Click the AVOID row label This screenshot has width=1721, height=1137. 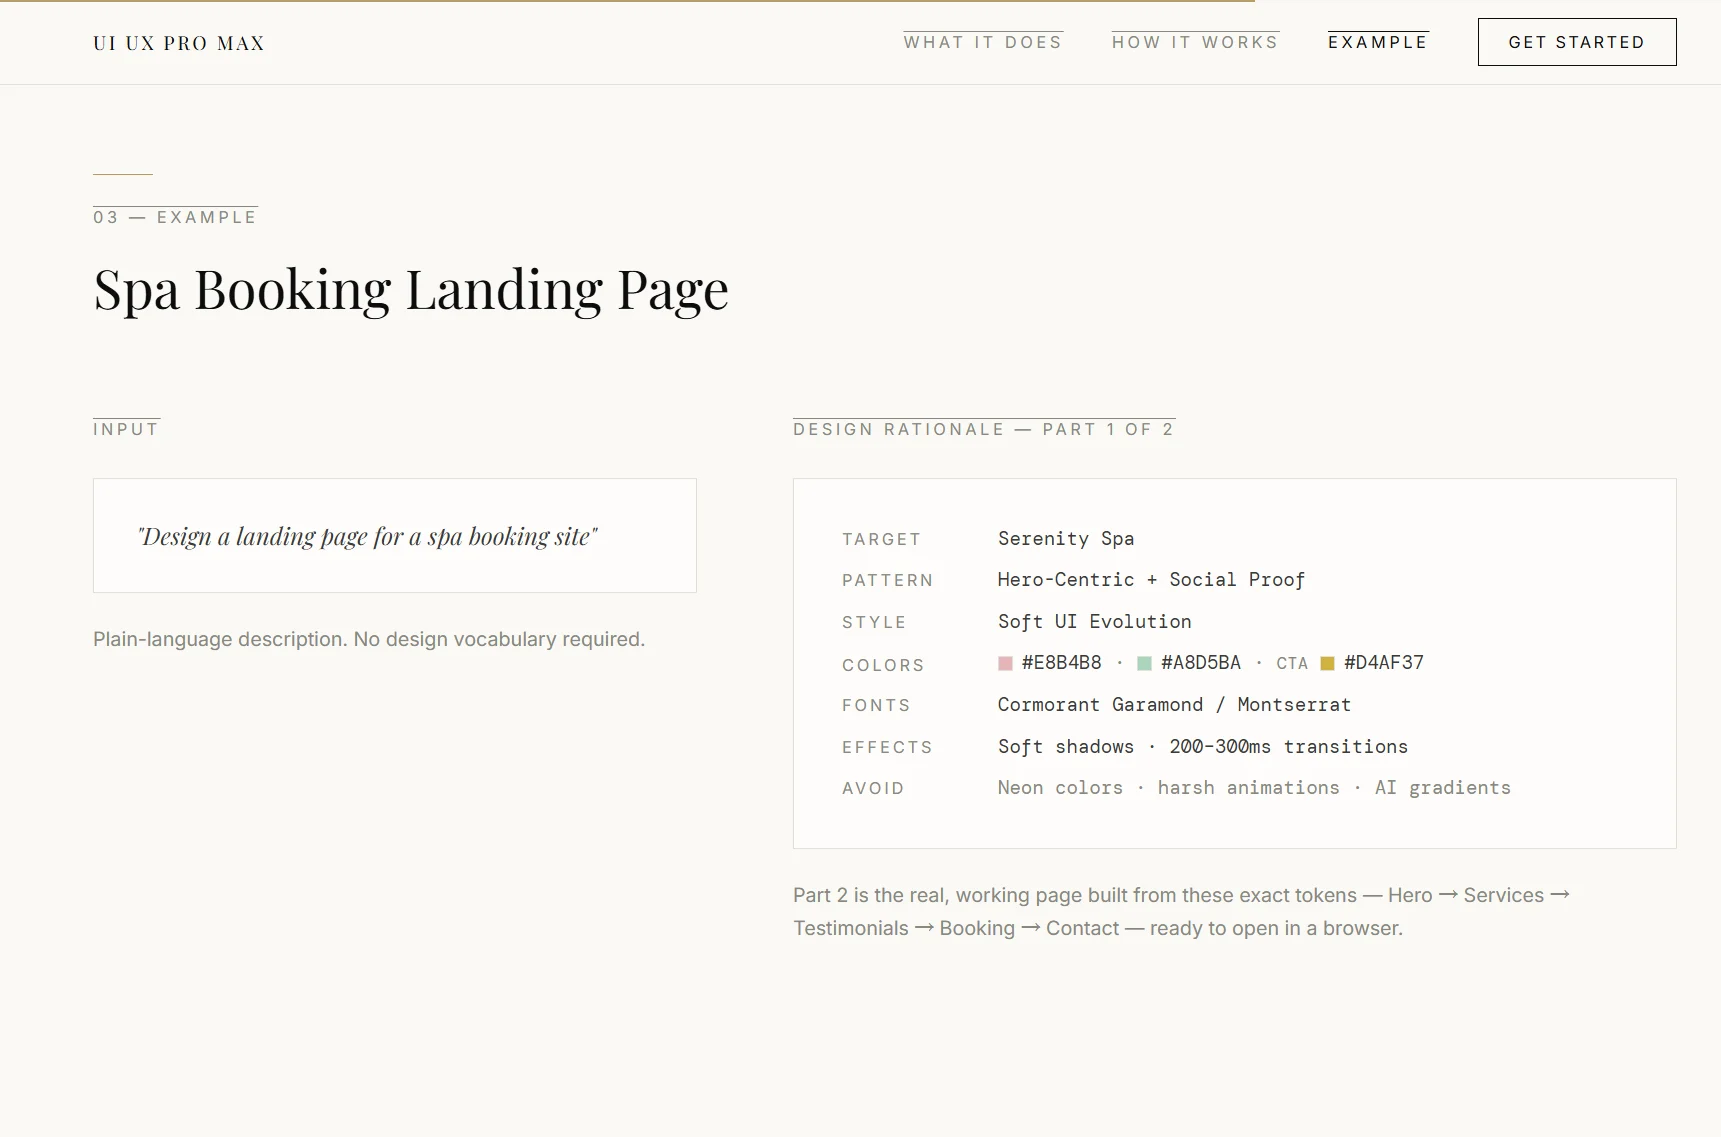(x=873, y=788)
